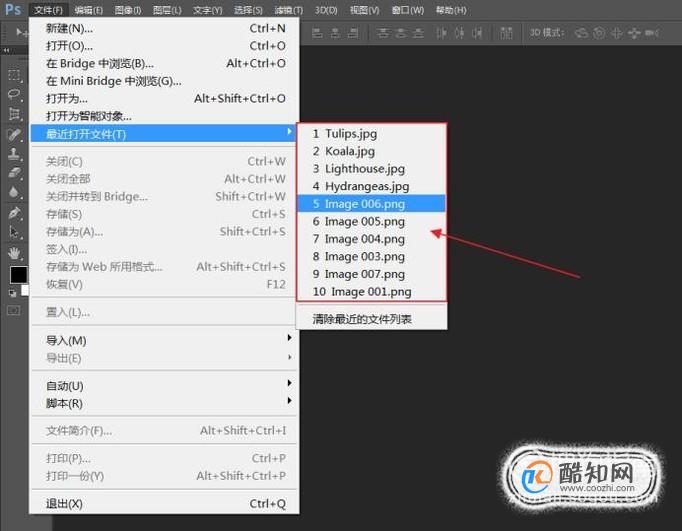Click the black foreground color swatch
The width and height of the screenshot is (682, 531).
[18, 274]
